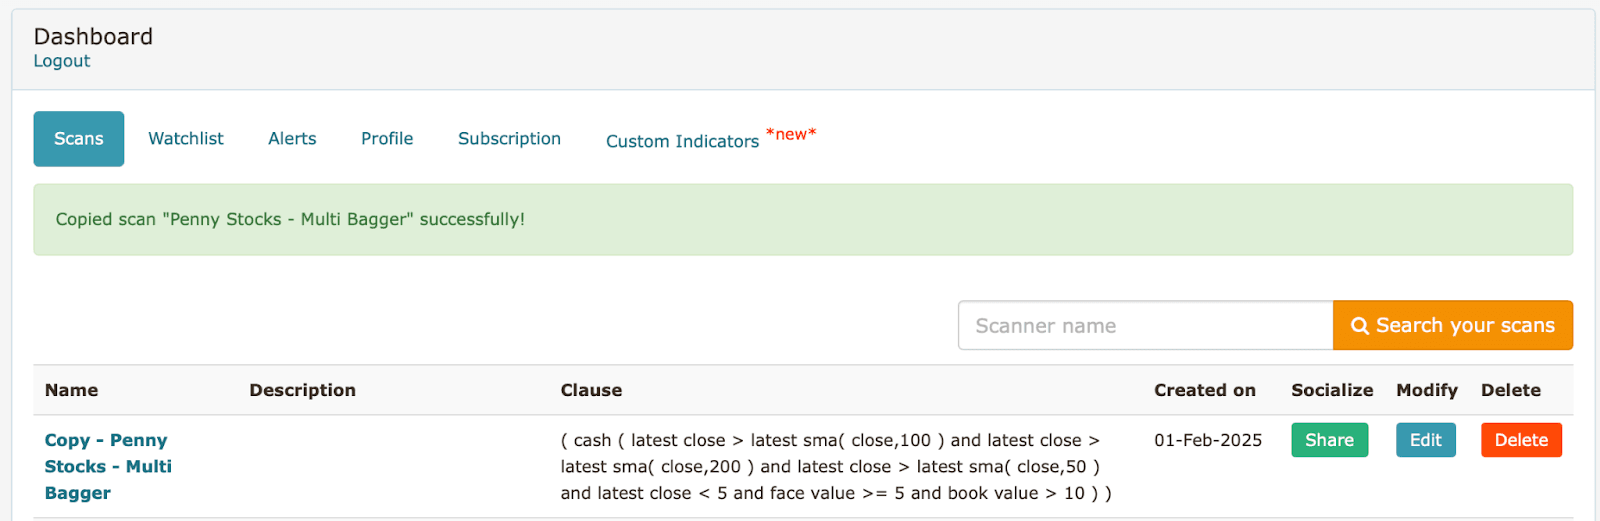Viewport: 1600px width, 521px height.
Task: Edit the copied Penny Stocks scan
Action: [x=1425, y=440]
